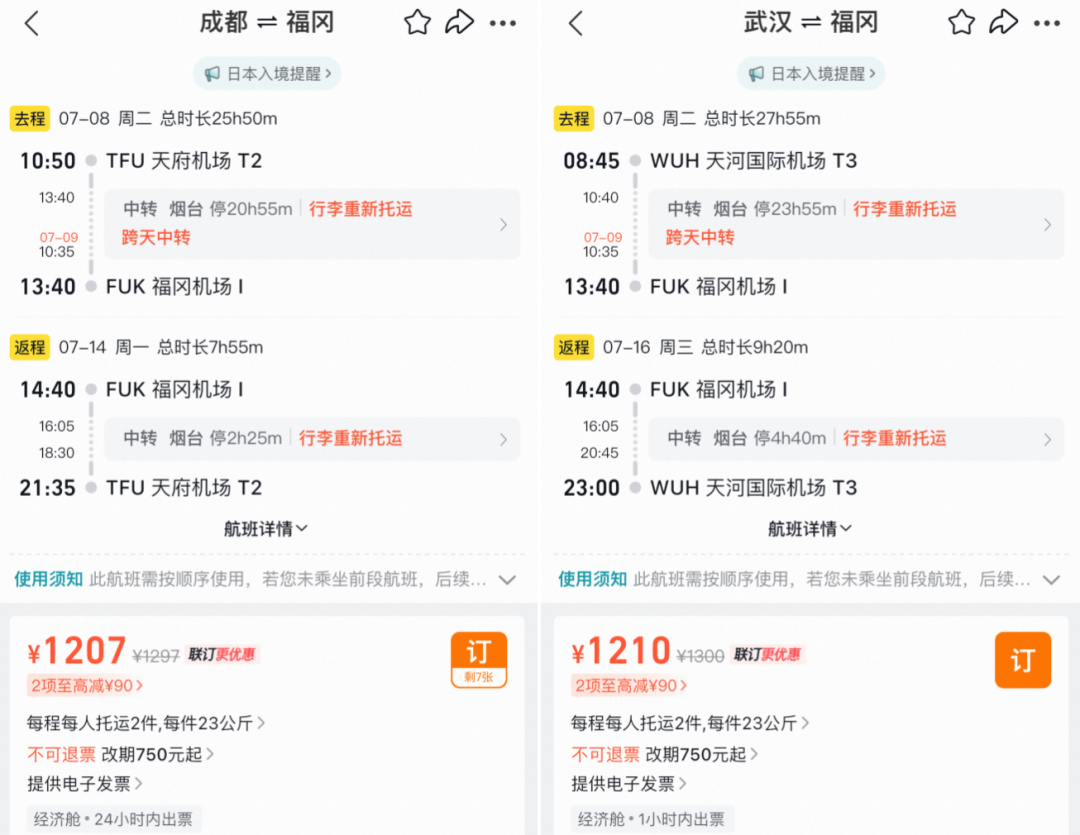Viewport: 1080px width, 835px height.
Task: Expand 航班详情 on the 武汉 itinerary
Action: click(810, 529)
